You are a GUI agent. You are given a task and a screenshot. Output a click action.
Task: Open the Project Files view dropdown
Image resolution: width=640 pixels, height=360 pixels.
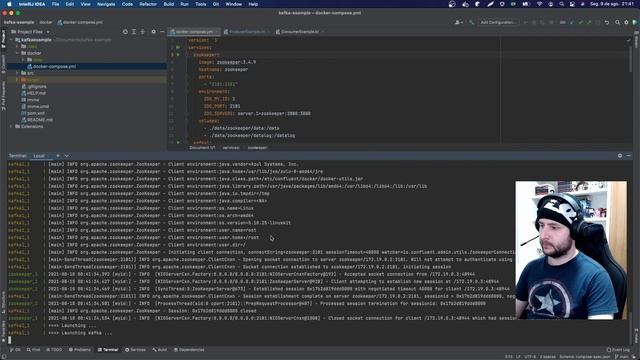click(31, 31)
